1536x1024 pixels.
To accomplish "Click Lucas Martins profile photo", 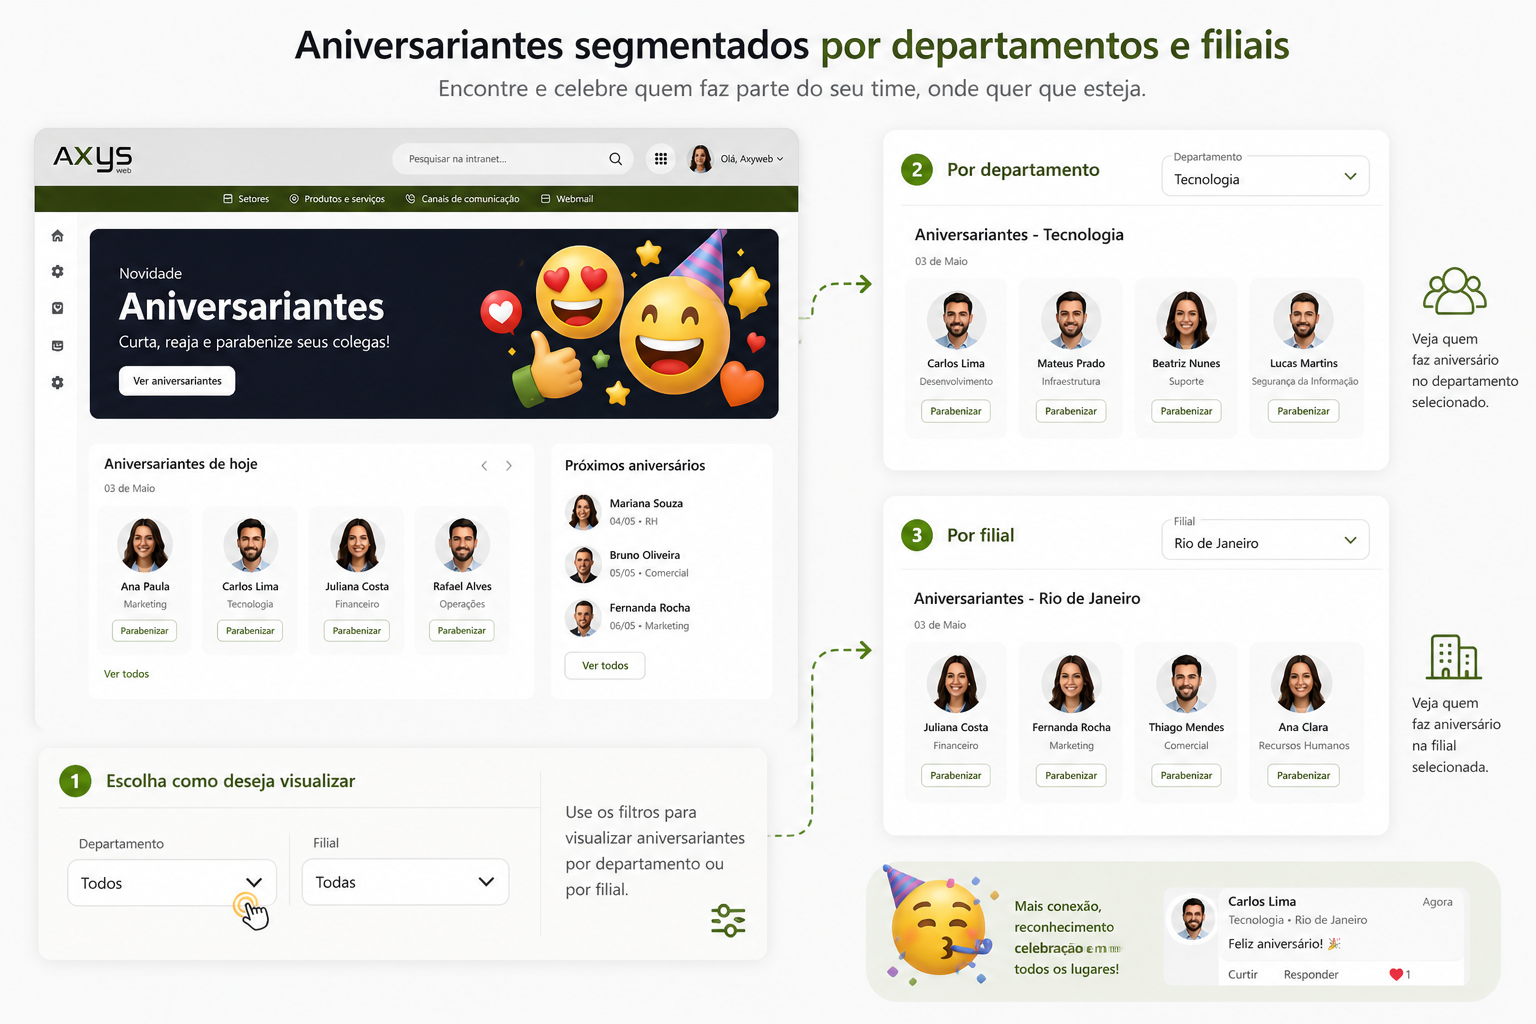I will click(x=1303, y=320).
